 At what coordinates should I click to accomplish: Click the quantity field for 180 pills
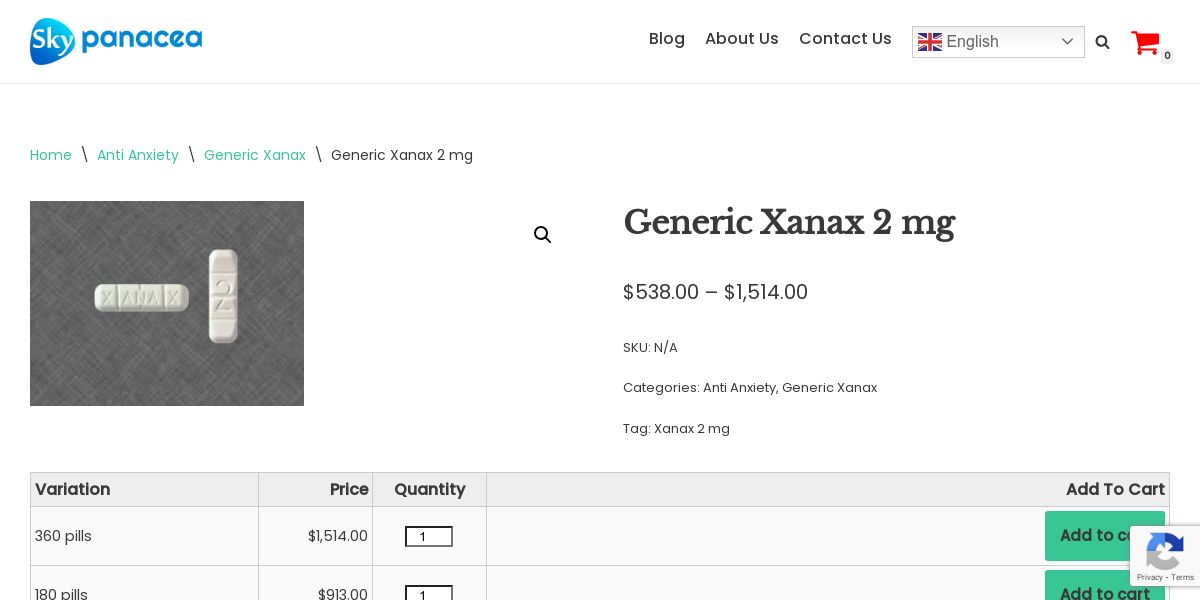click(x=428, y=594)
